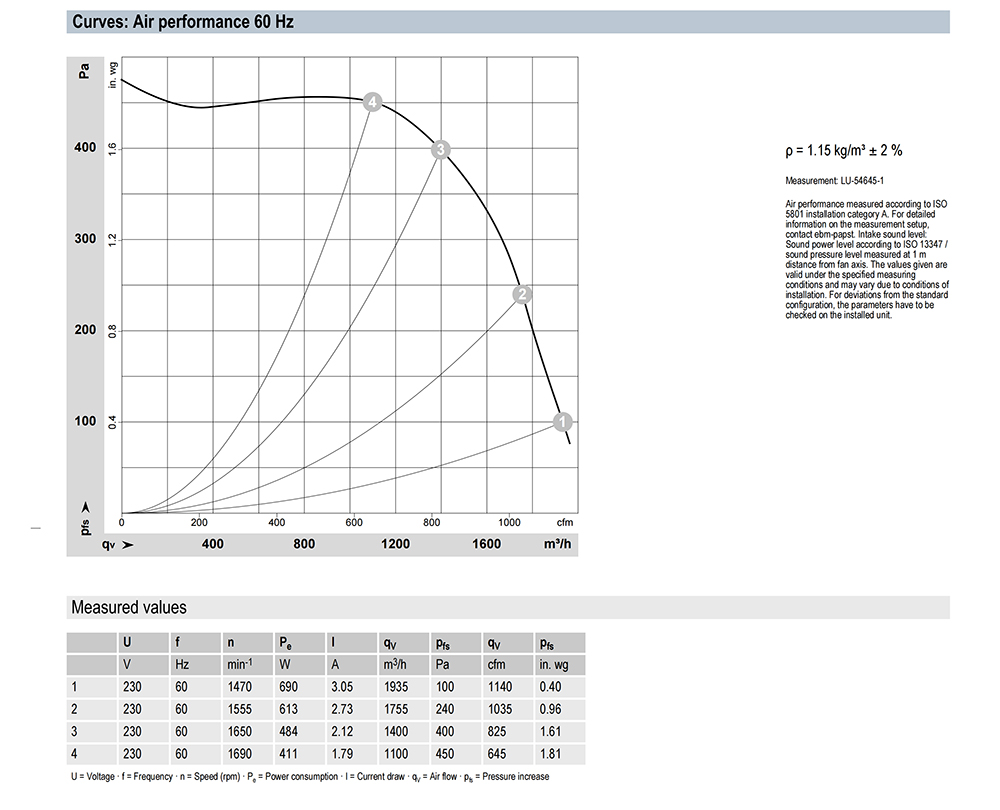Click speed value 1690 in row 4
This screenshot has height=810, width=1000.
[x=240, y=754]
